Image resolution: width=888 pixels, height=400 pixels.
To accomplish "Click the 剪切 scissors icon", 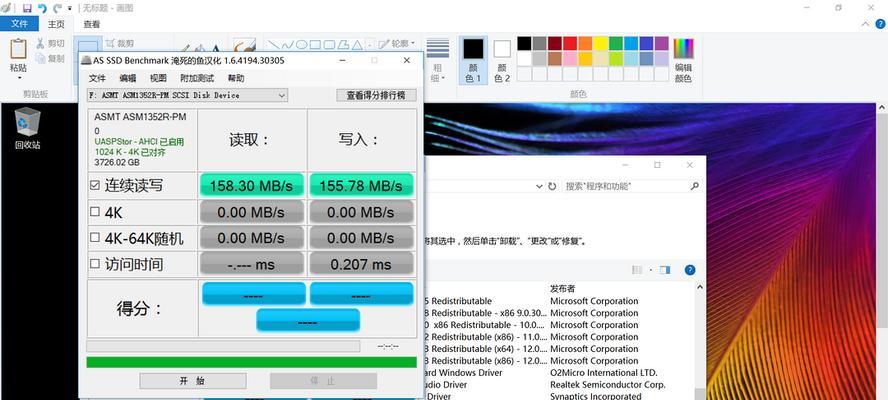I will coord(41,43).
